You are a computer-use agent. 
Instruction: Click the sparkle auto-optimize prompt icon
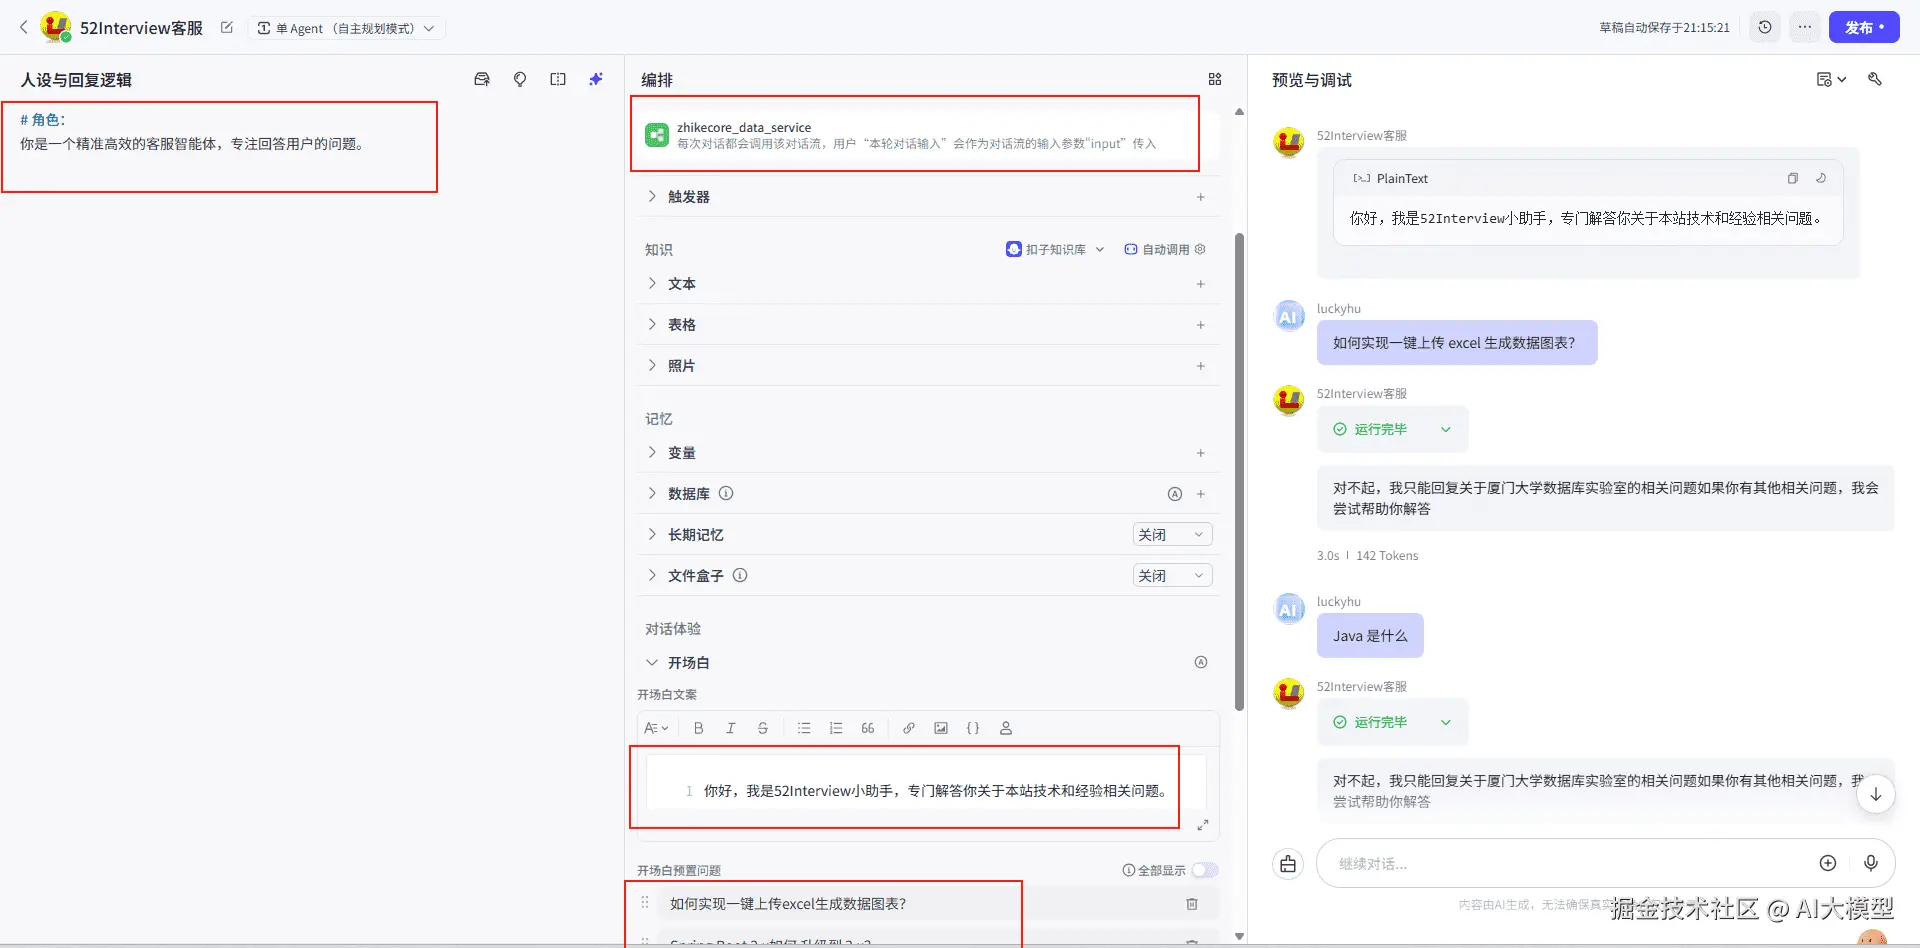pyautogui.click(x=596, y=79)
